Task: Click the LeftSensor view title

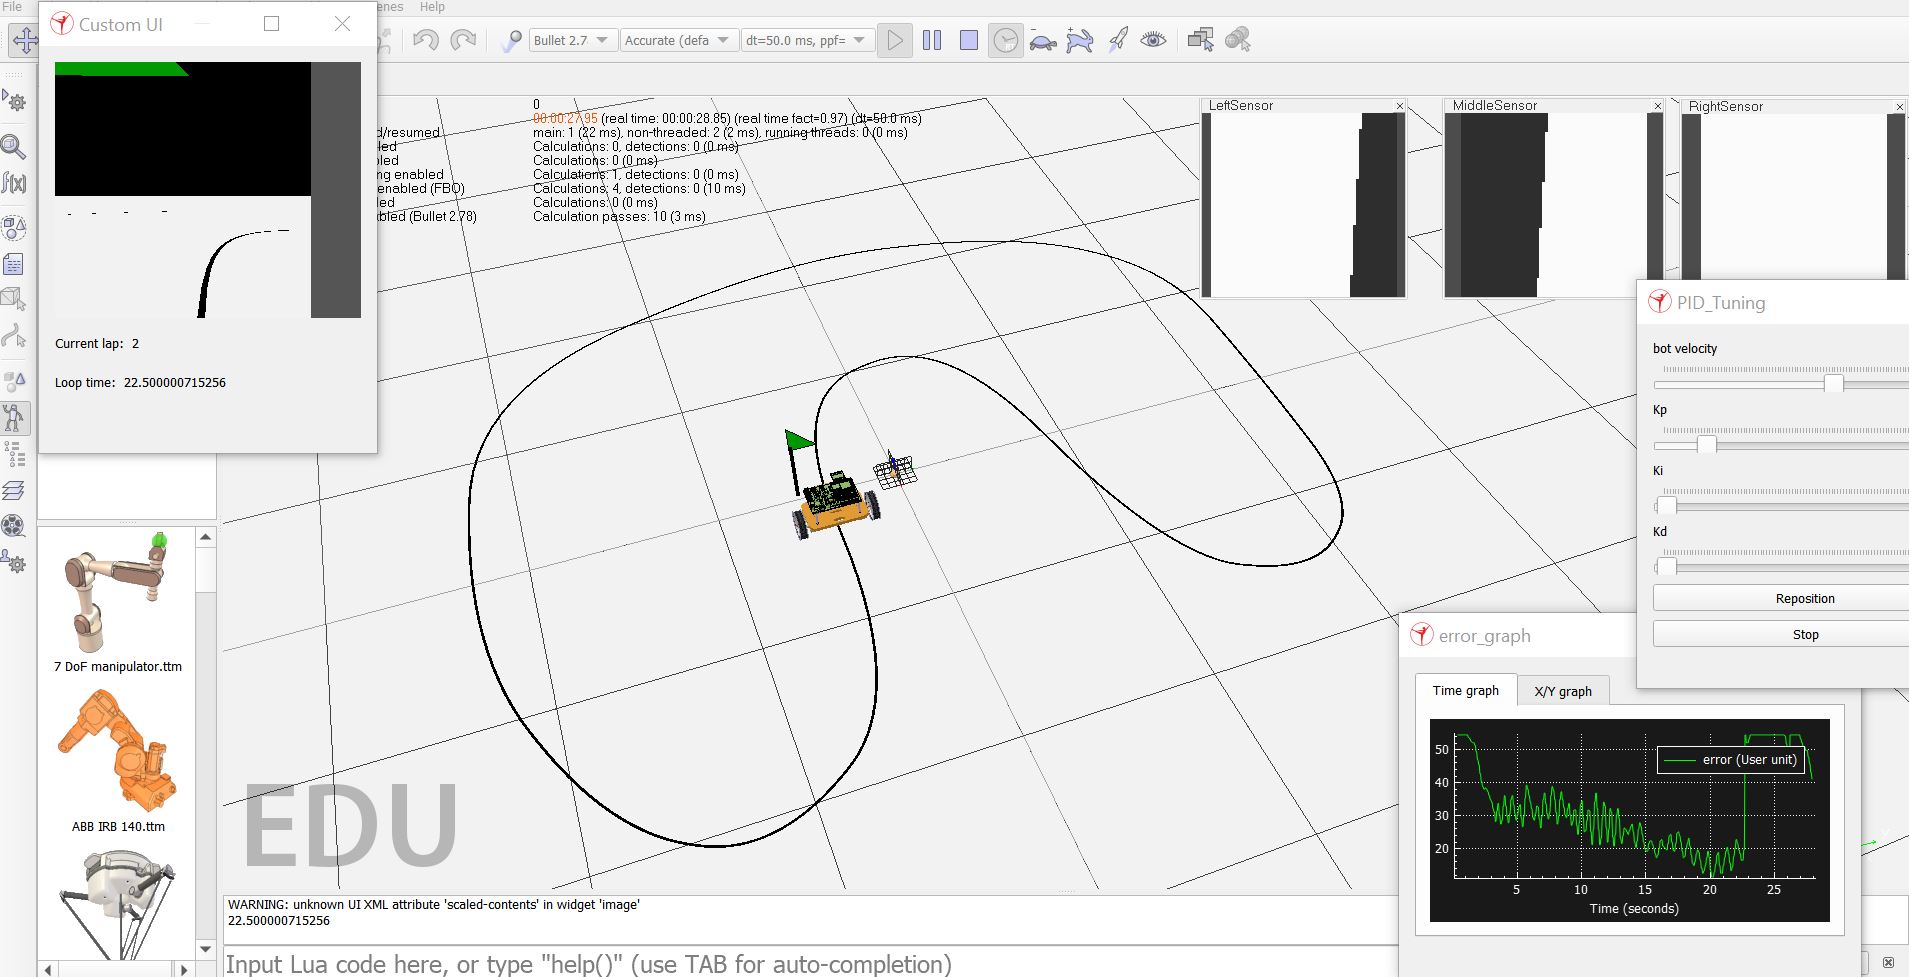Action: coord(1241,105)
